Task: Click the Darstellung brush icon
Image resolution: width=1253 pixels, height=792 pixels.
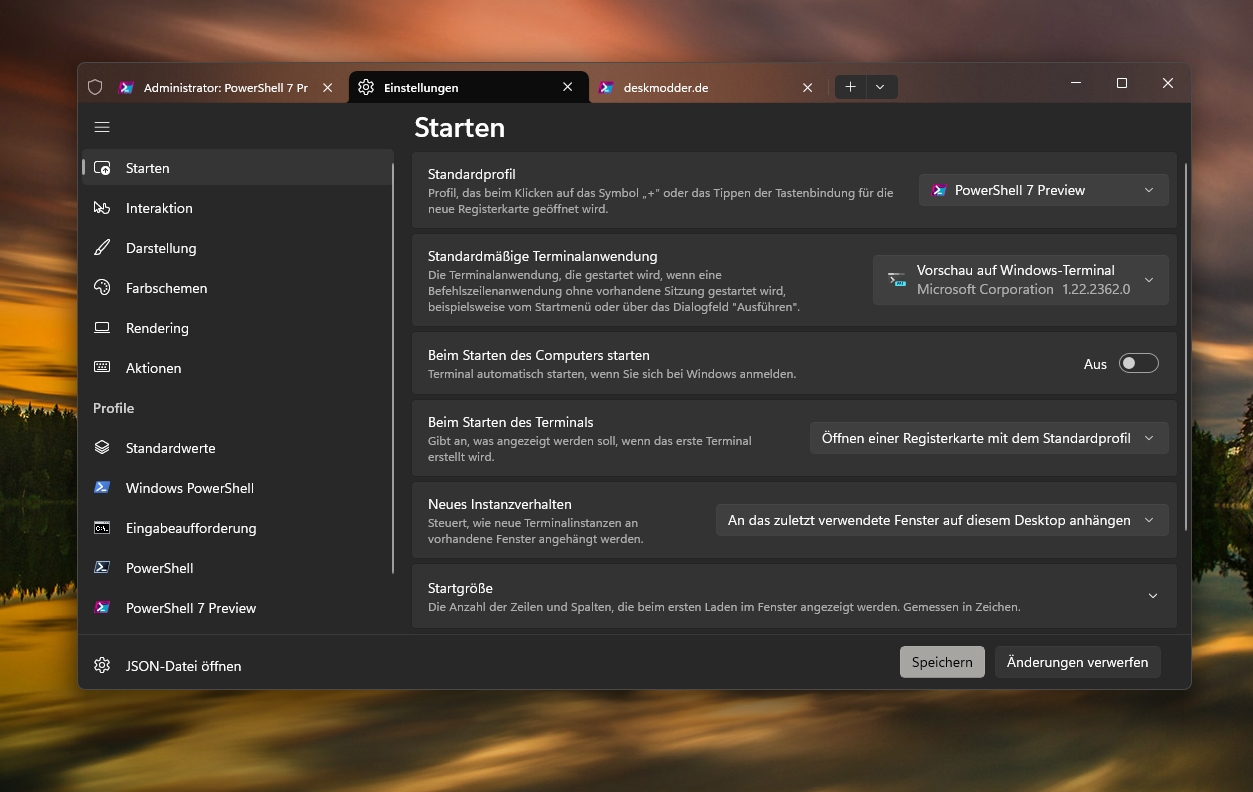Action: click(x=102, y=248)
